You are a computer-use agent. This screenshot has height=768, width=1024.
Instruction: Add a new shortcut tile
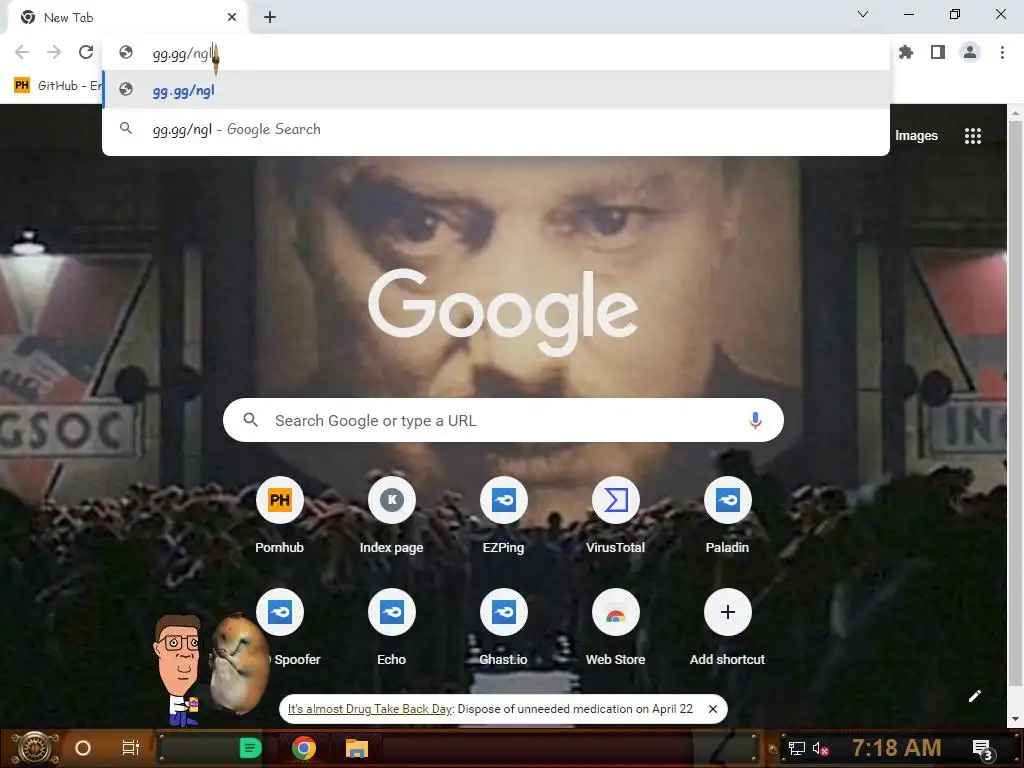(x=728, y=628)
